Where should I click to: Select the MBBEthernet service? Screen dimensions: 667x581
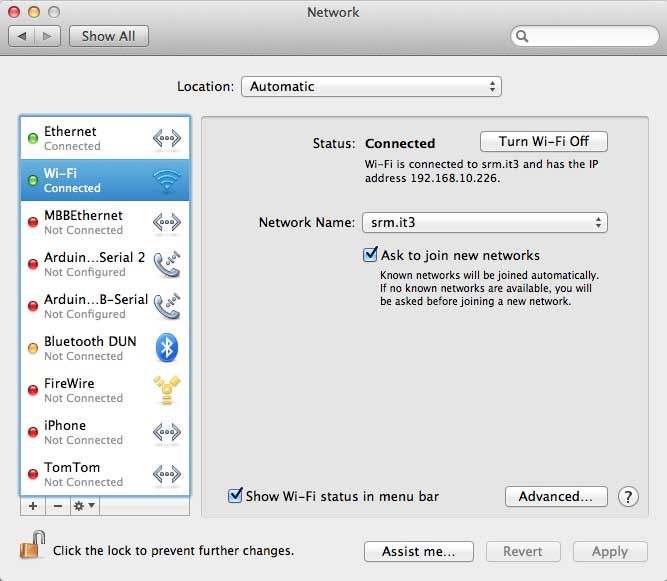(105, 222)
